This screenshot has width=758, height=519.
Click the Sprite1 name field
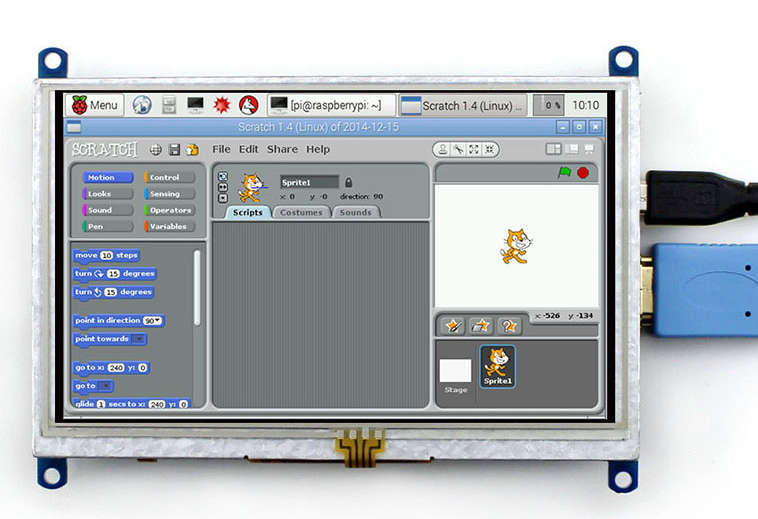pos(309,182)
